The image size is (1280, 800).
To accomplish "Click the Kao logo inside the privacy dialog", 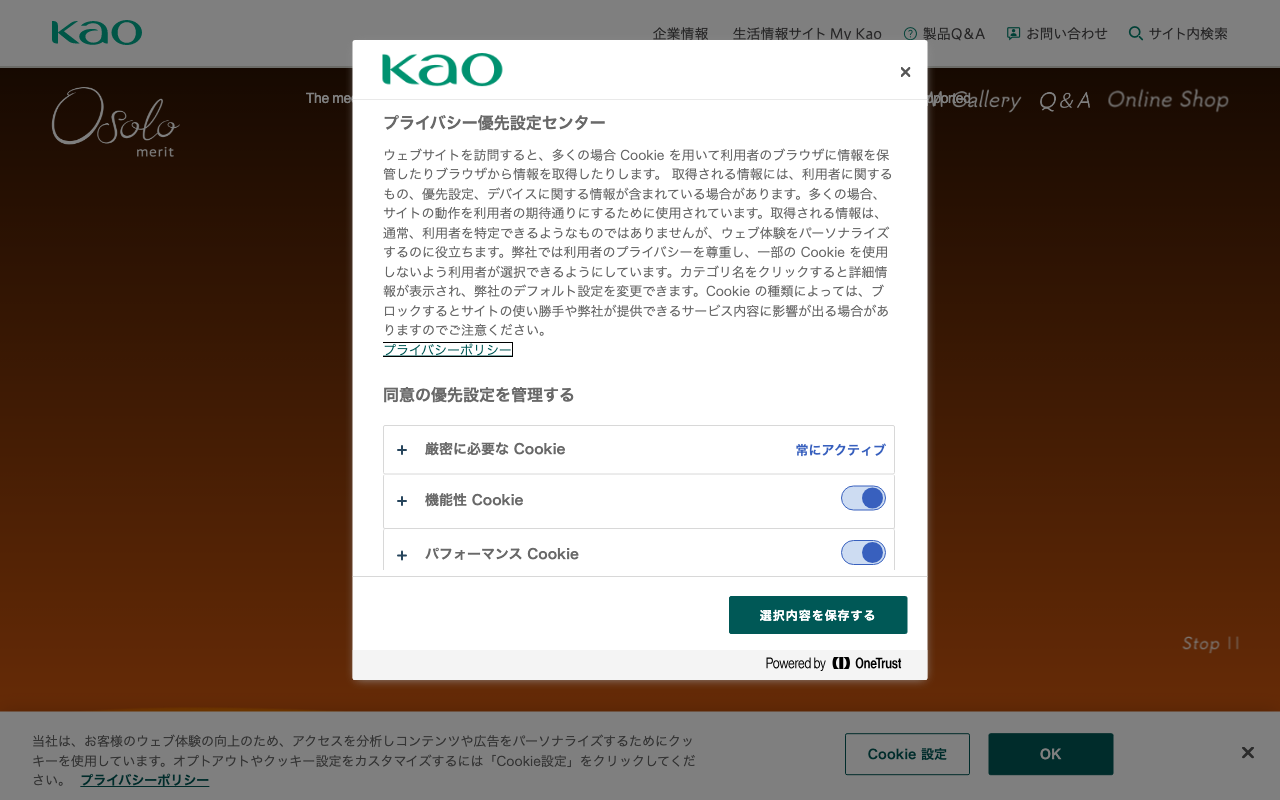I will click(442, 71).
